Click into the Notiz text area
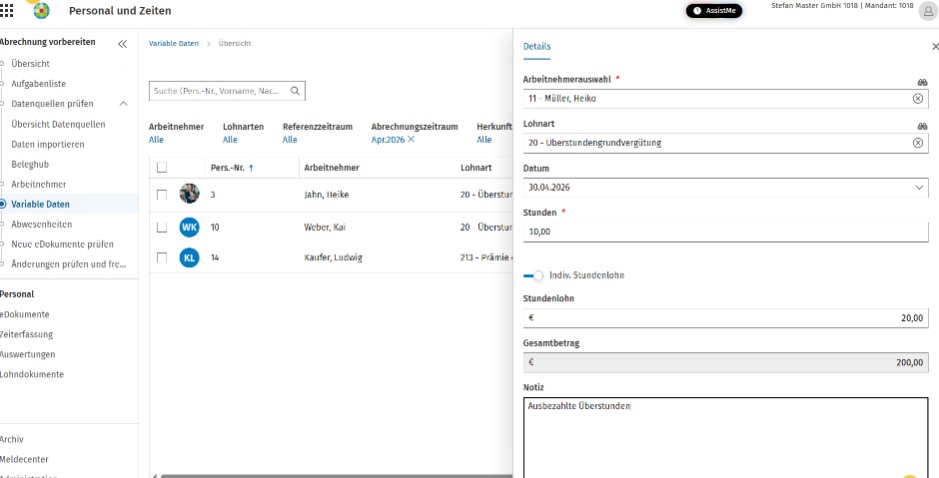This screenshot has height=478, width=939. [x=726, y=437]
